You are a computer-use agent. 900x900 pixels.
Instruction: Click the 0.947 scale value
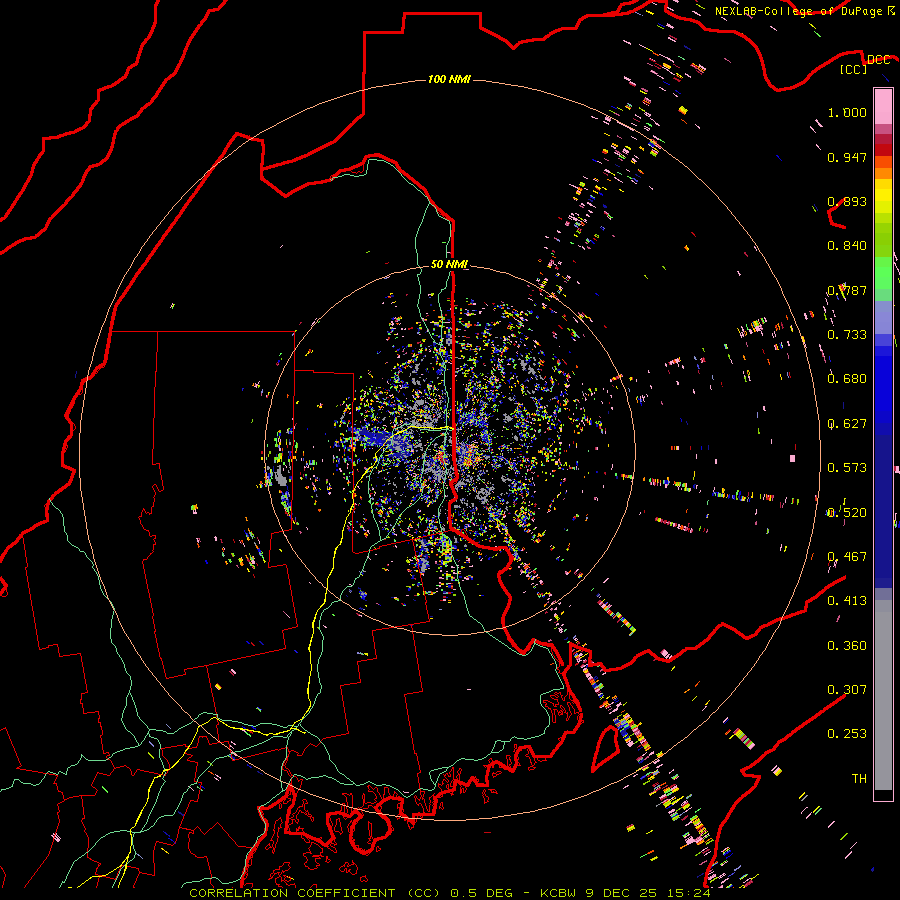click(x=847, y=157)
